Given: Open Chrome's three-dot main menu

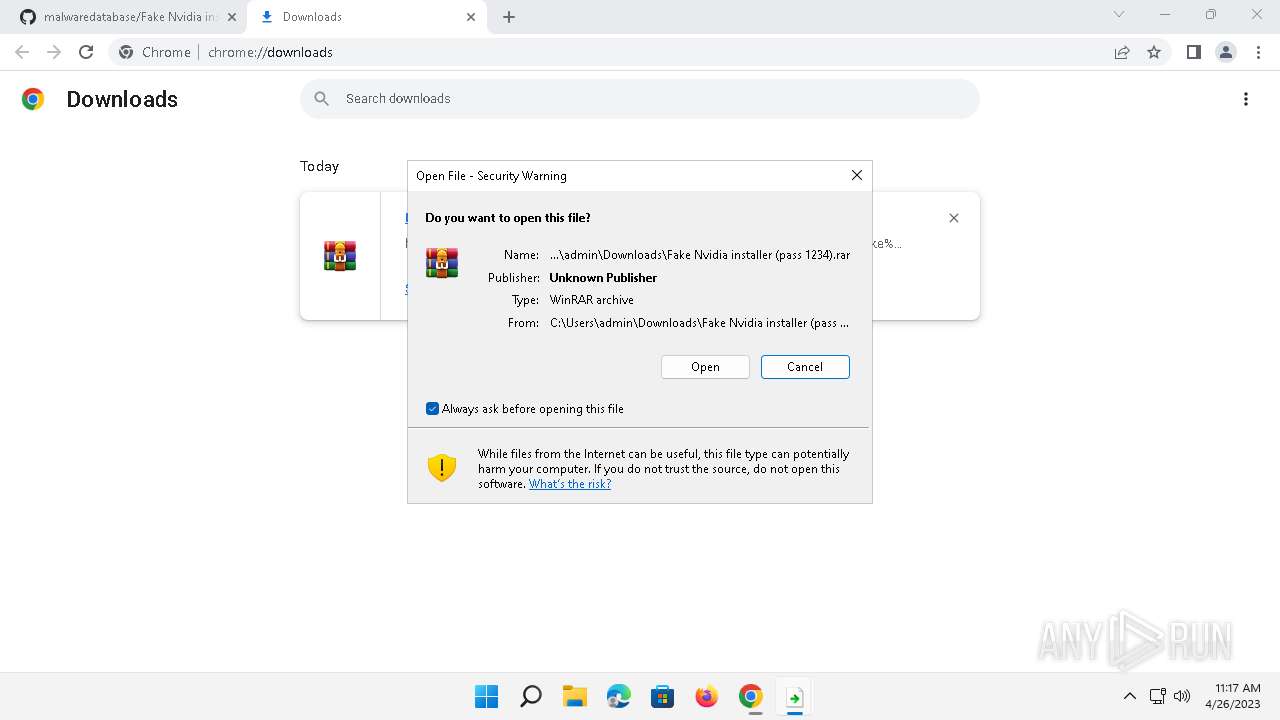Looking at the screenshot, I should (1257, 52).
